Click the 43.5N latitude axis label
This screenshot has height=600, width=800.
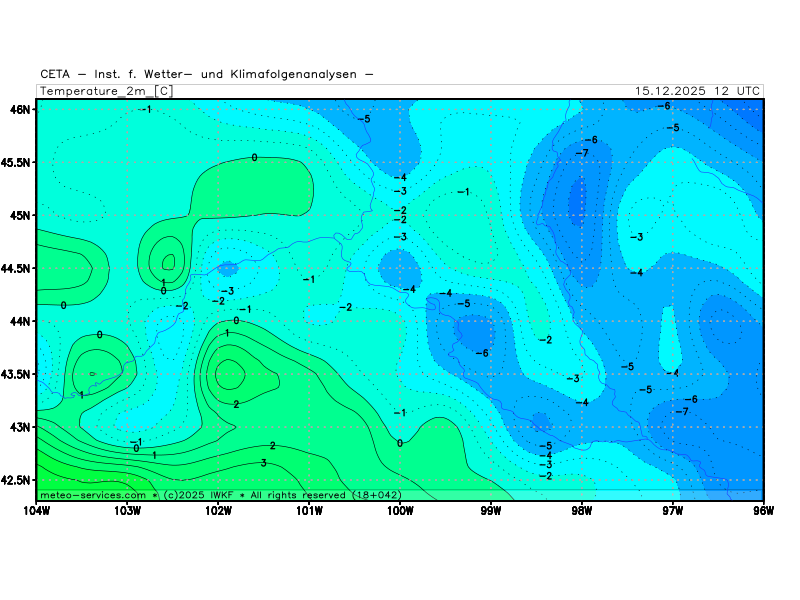[16, 374]
